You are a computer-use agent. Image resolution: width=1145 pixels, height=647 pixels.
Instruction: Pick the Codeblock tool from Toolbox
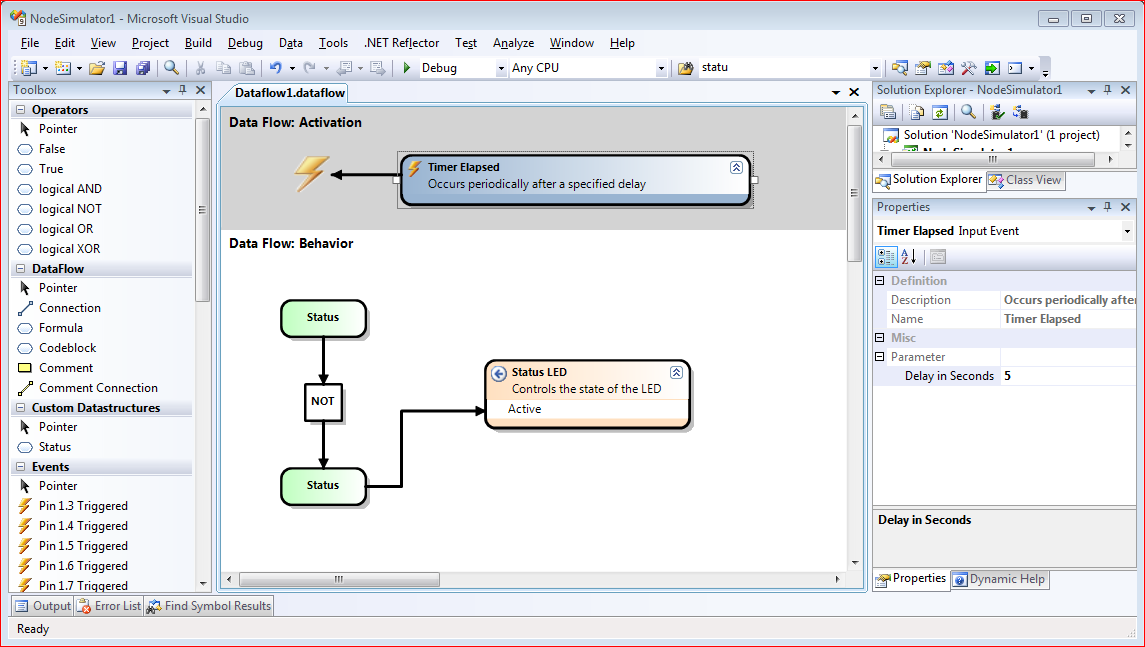click(x=67, y=348)
